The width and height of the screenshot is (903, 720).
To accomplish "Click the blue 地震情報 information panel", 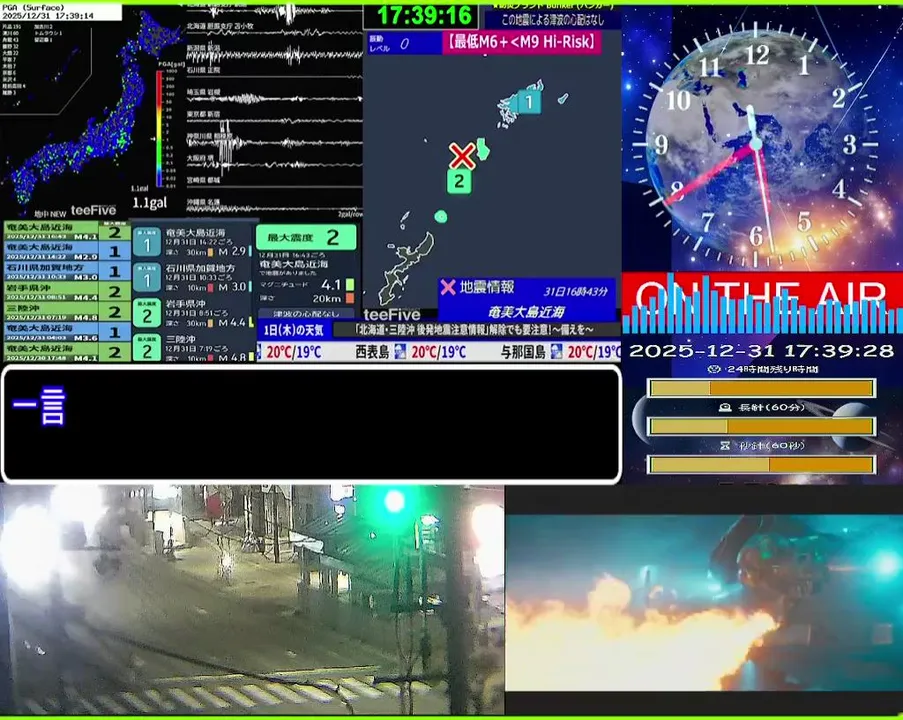I will pyautogui.click(x=526, y=299).
